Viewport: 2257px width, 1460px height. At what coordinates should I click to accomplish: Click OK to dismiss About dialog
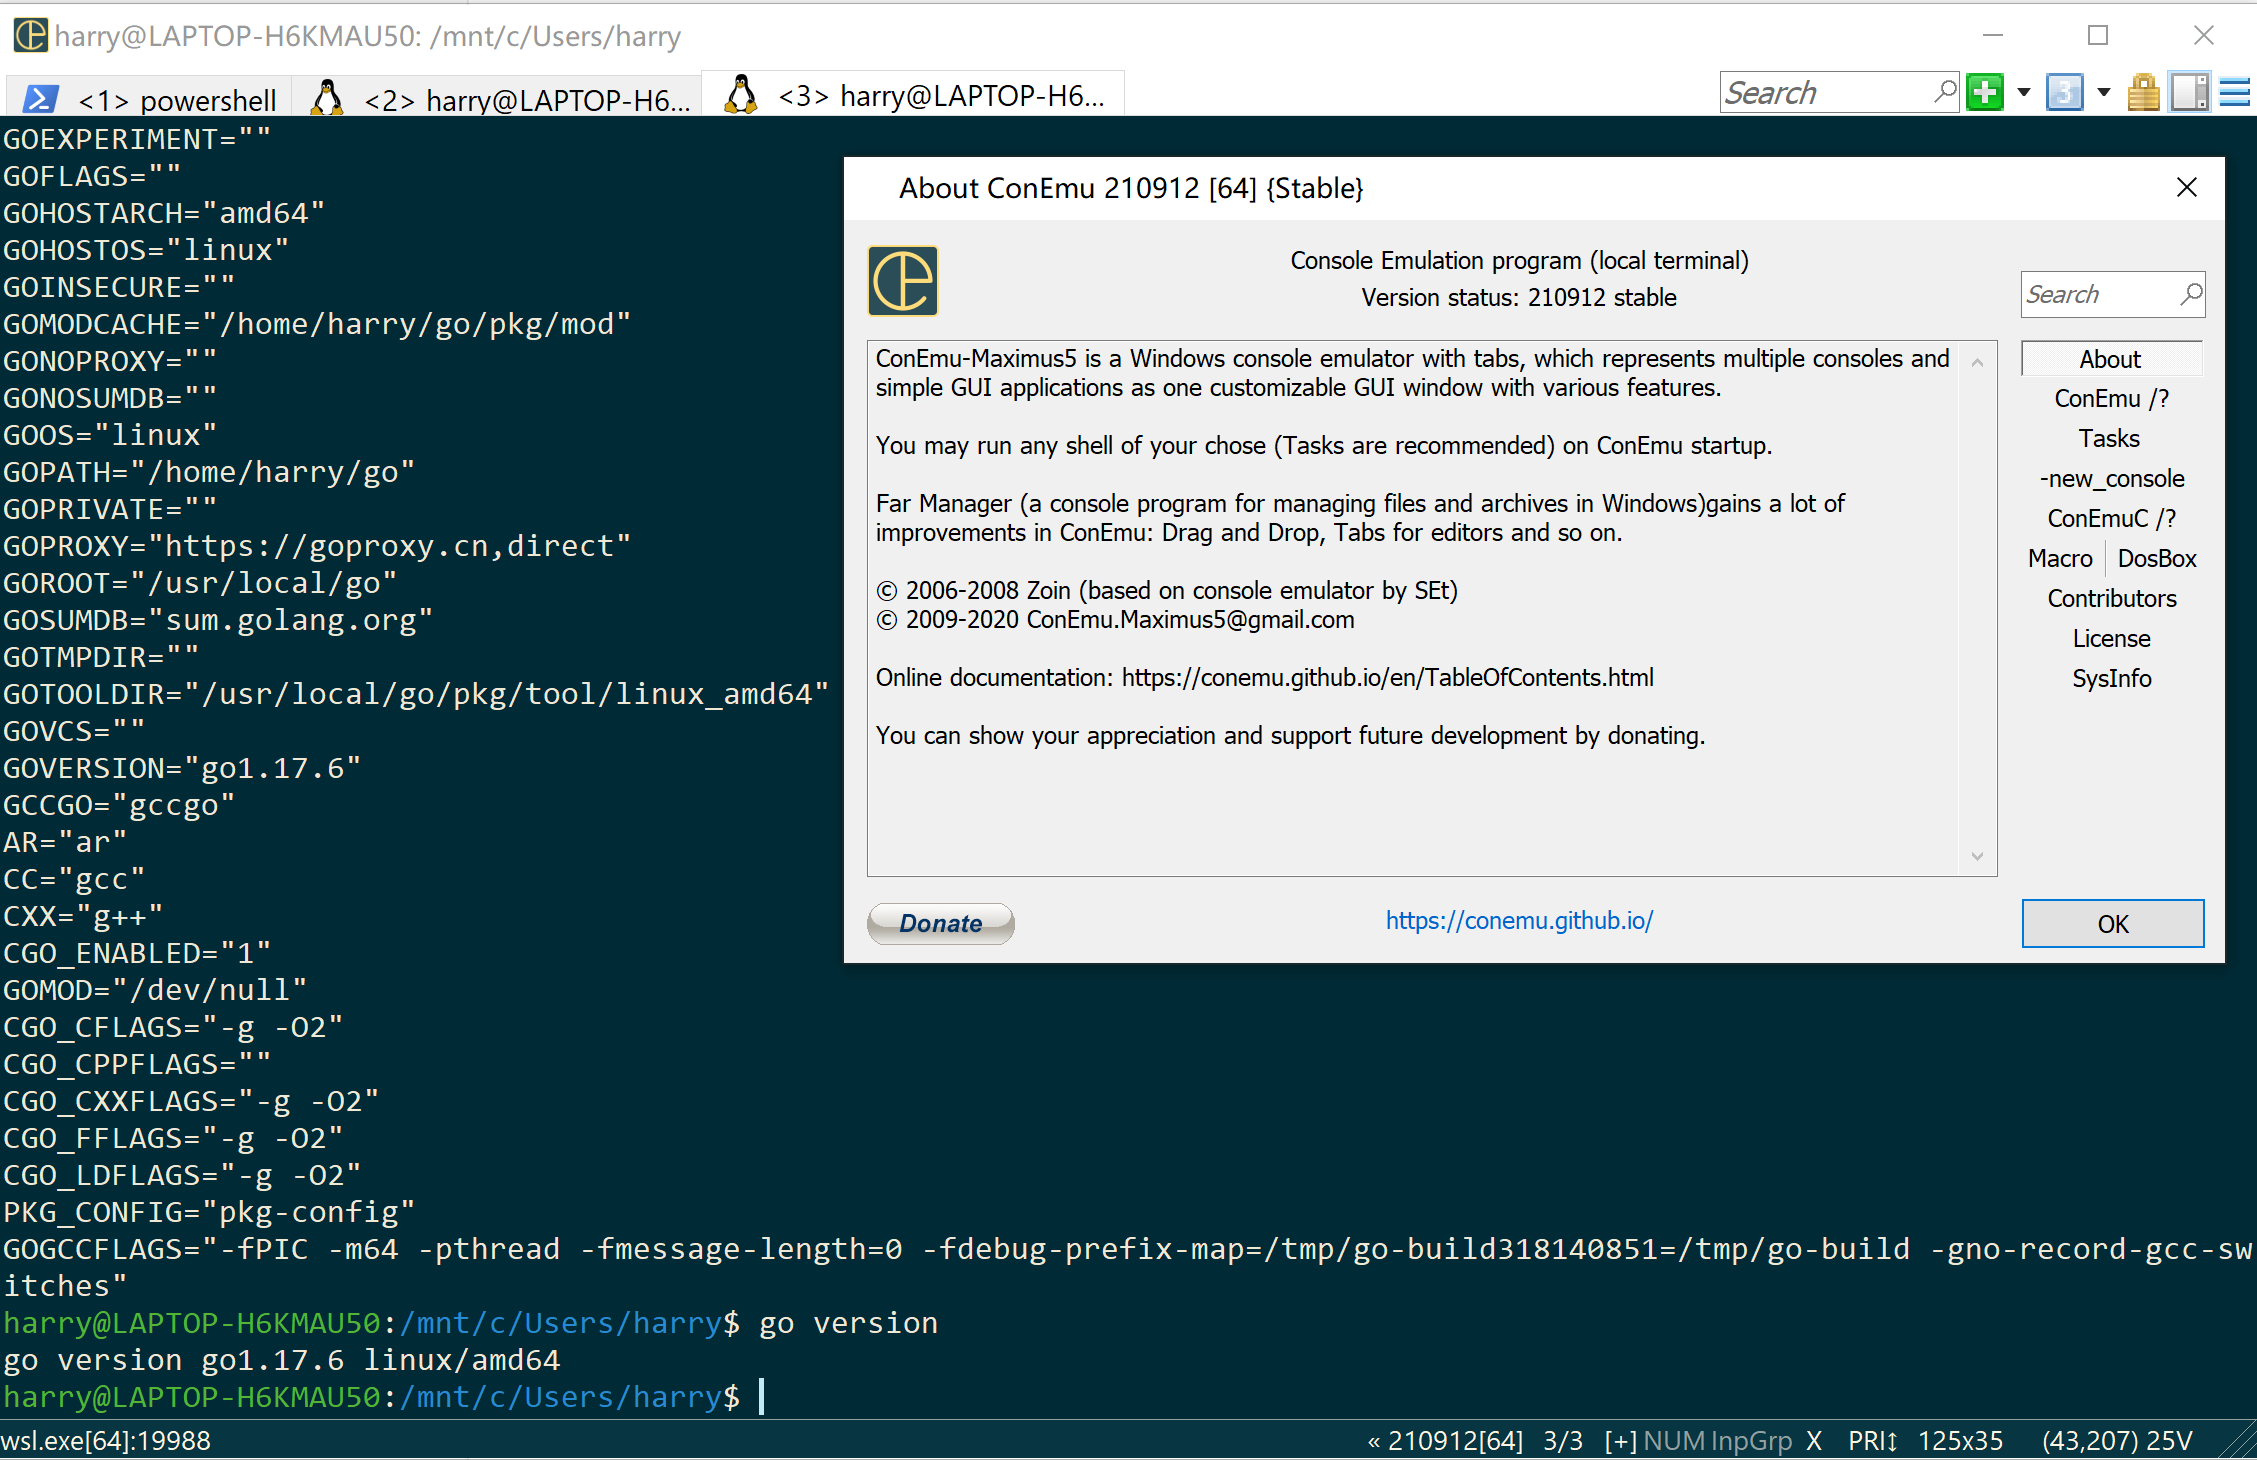pos(2112,923)
